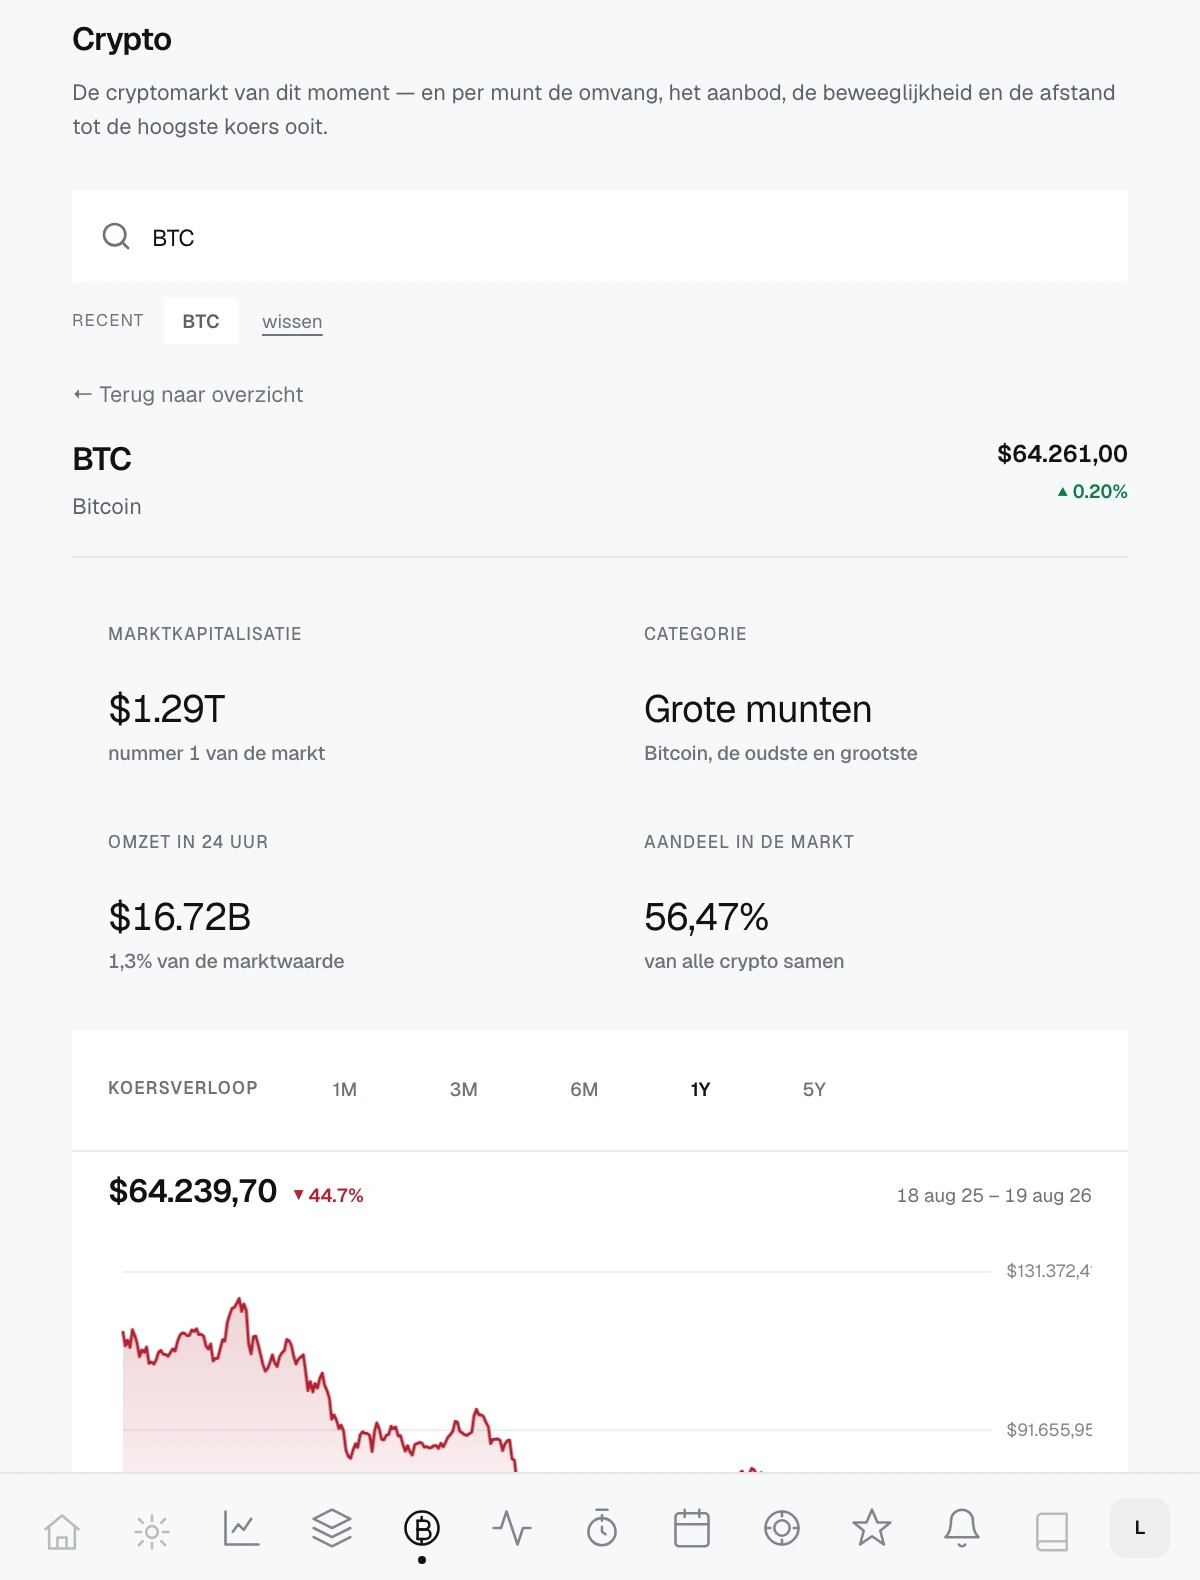Click the $91.655 chart axis label

pos(1048,1430)
